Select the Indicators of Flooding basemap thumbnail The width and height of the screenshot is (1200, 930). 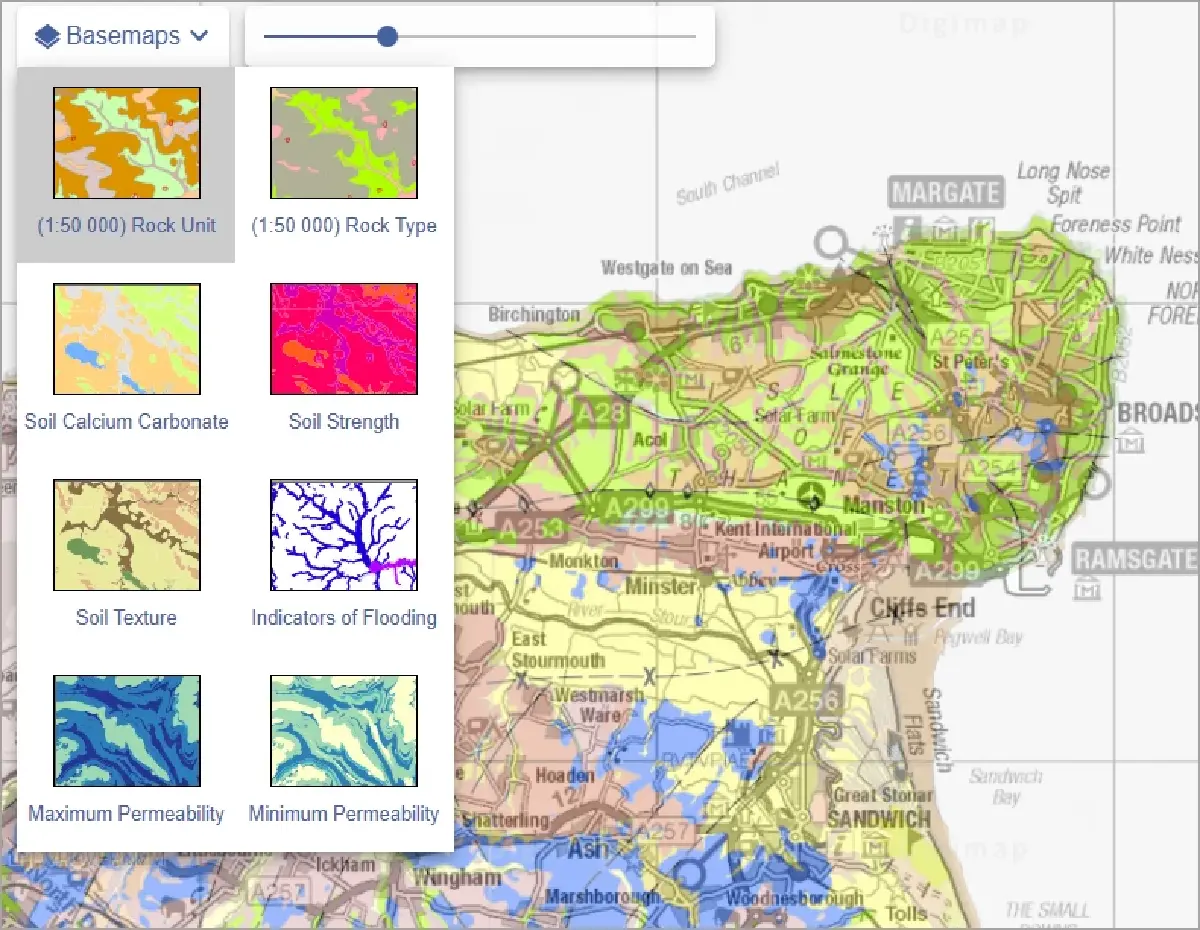tap(343, 535)
